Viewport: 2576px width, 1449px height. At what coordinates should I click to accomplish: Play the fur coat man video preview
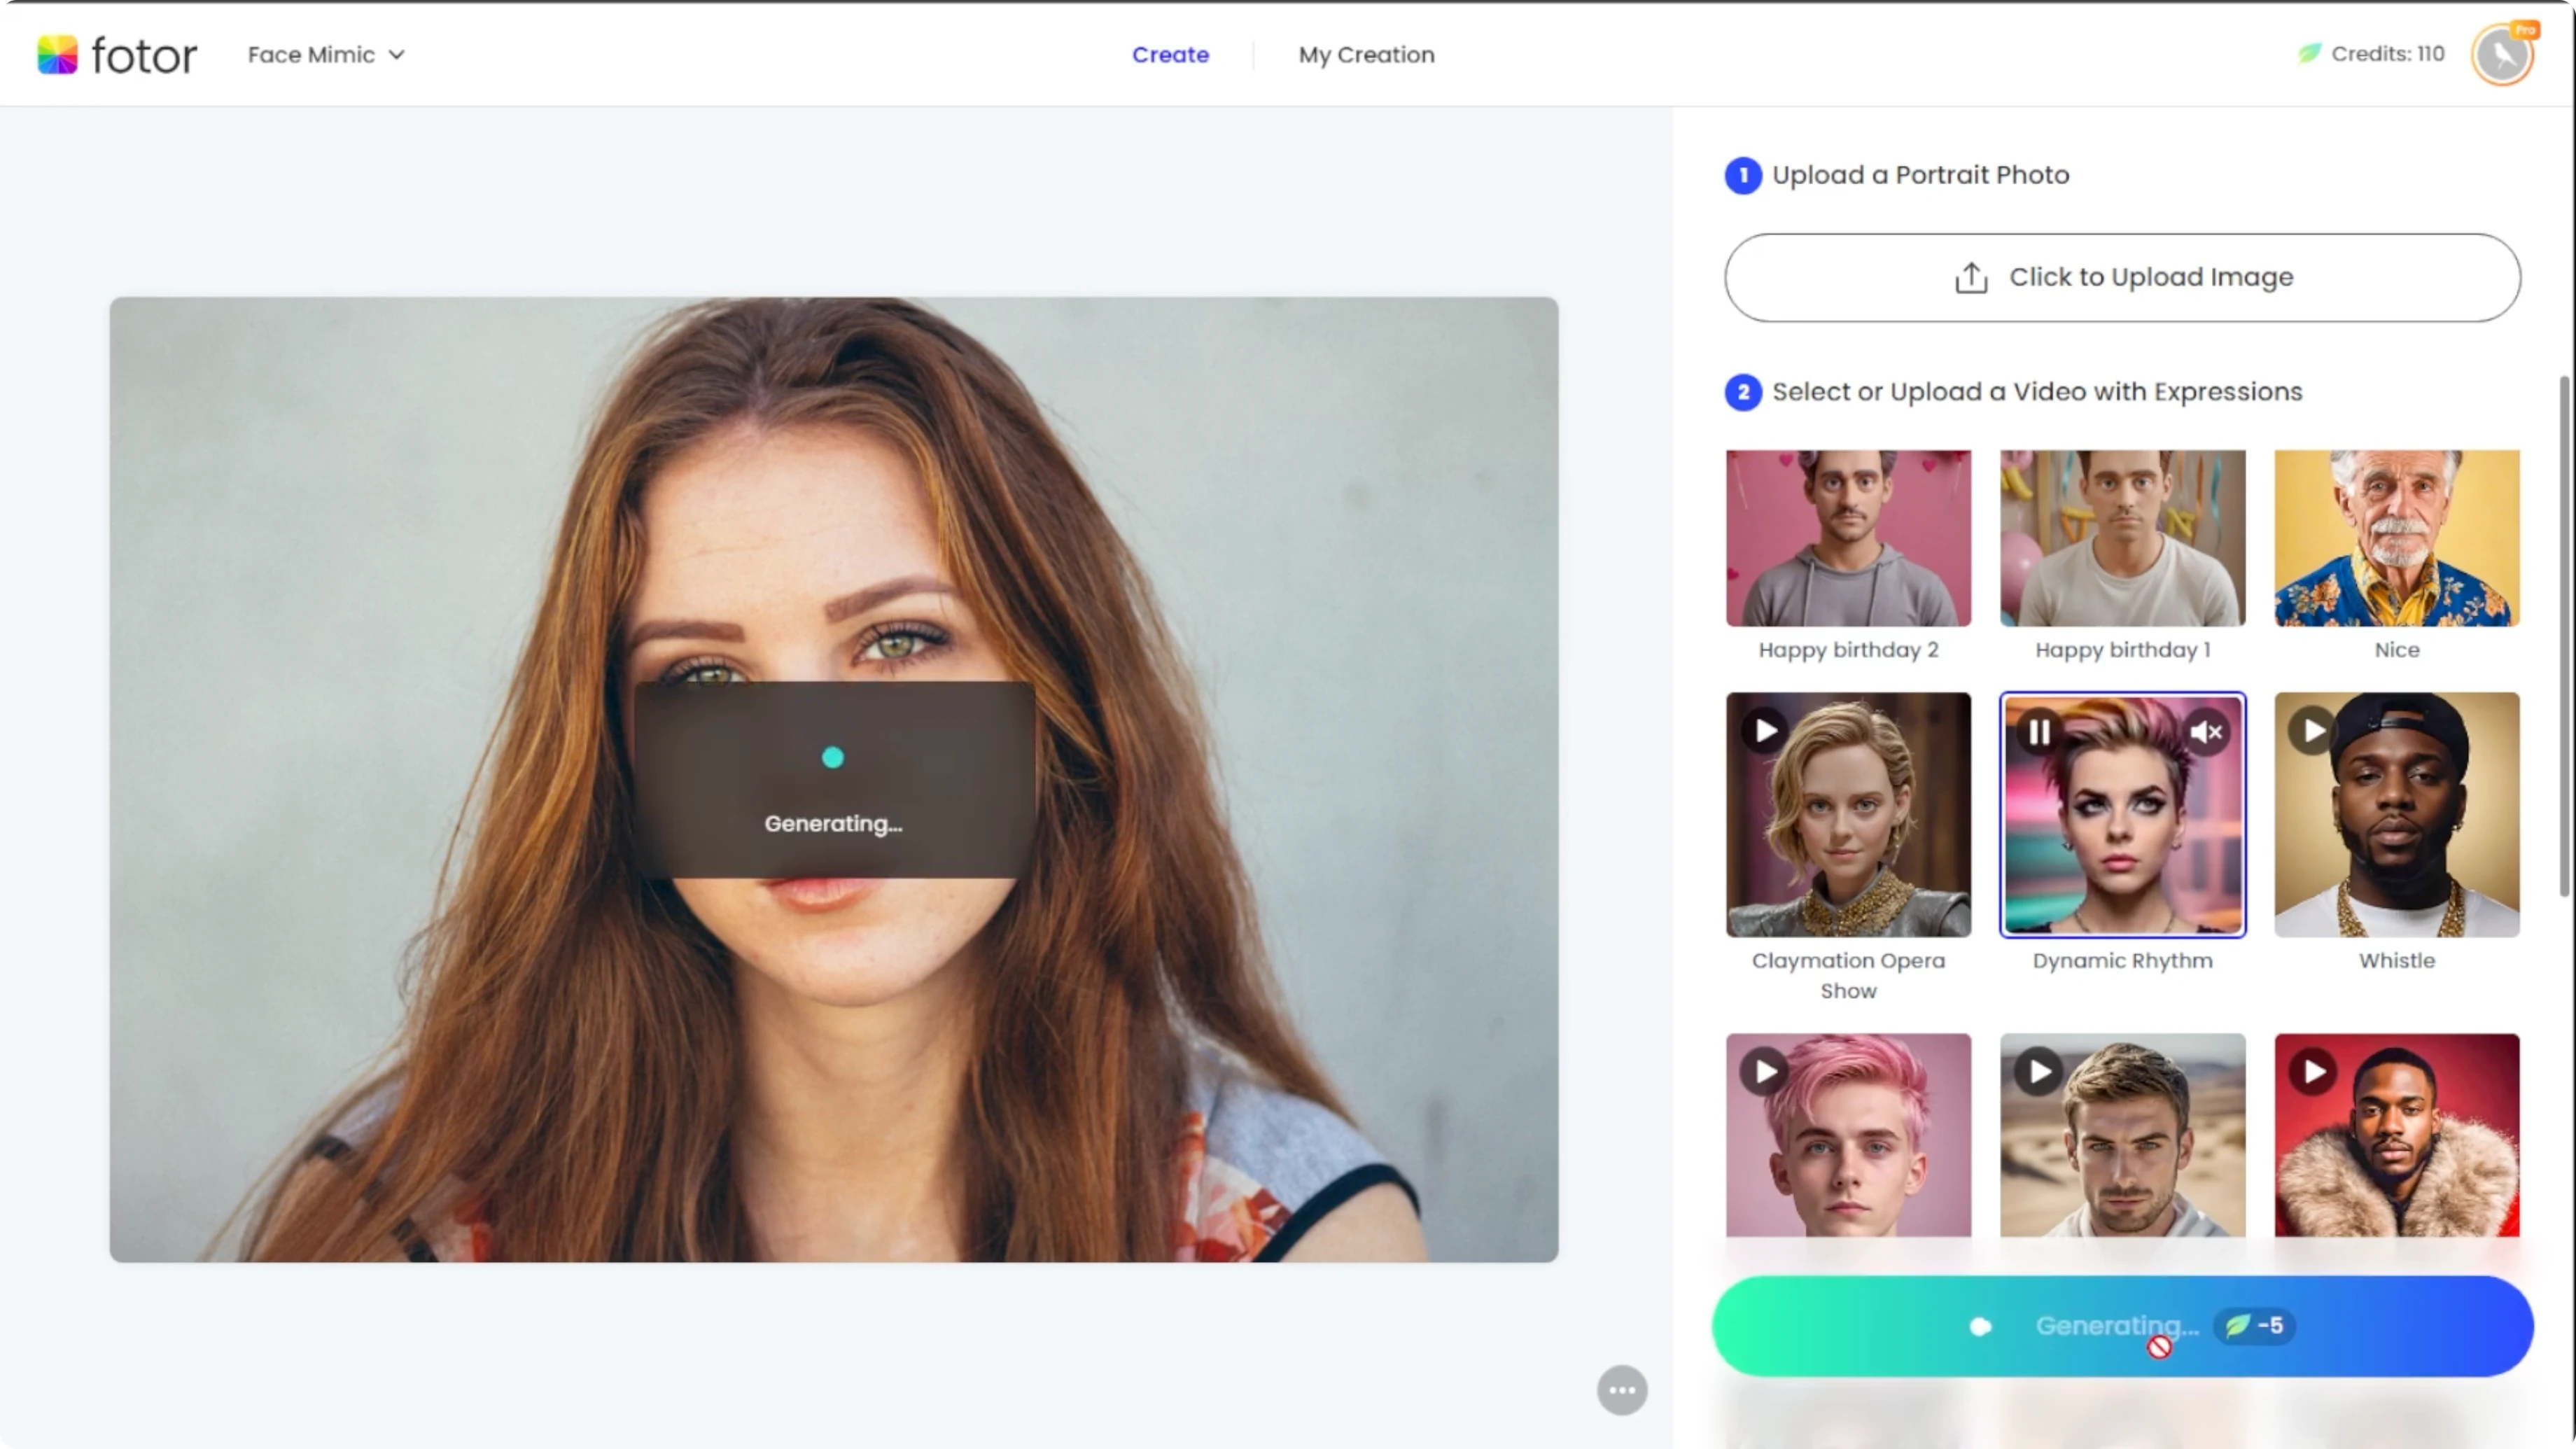pos(2313,1072)
